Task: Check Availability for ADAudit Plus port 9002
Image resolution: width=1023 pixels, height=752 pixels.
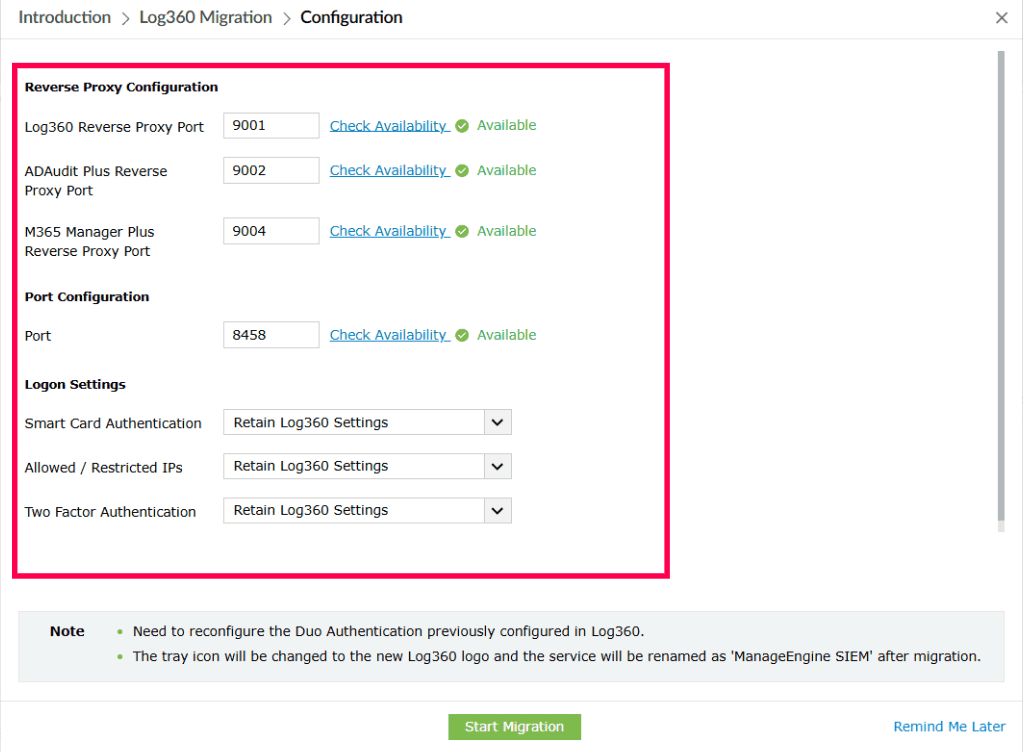Action: pos(389,170)
